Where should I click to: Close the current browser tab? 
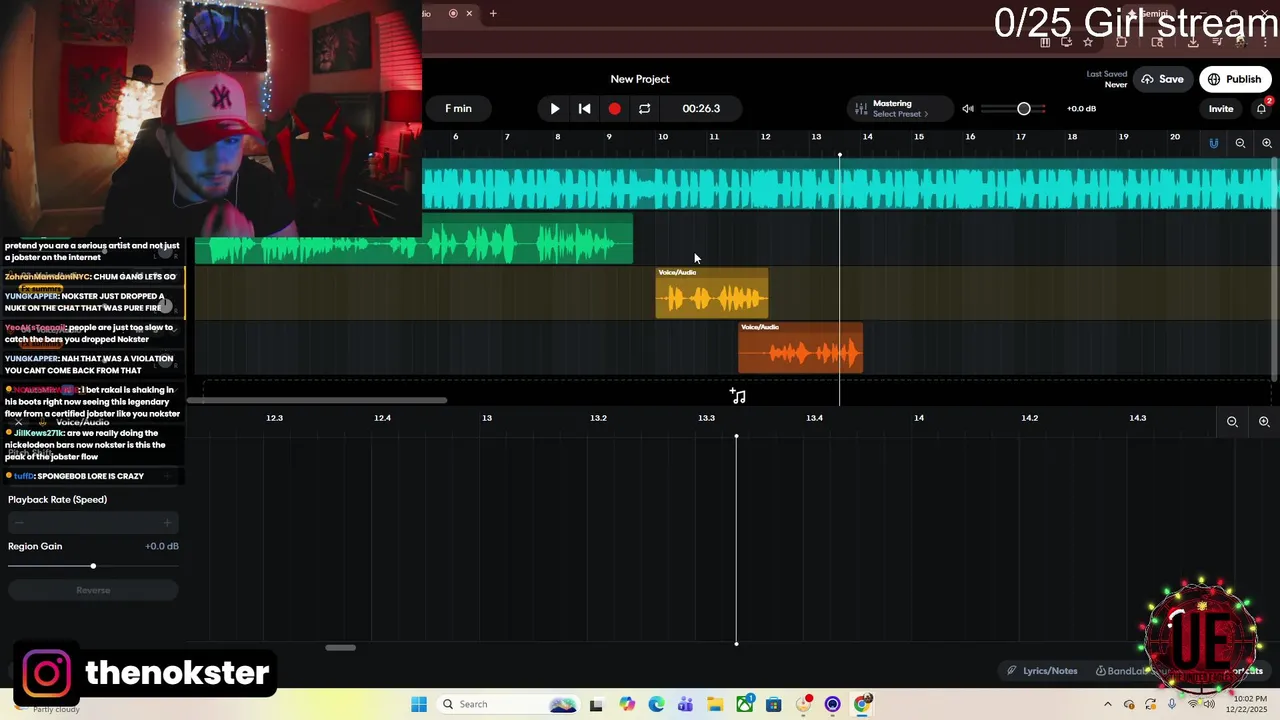tap(469, 13)
